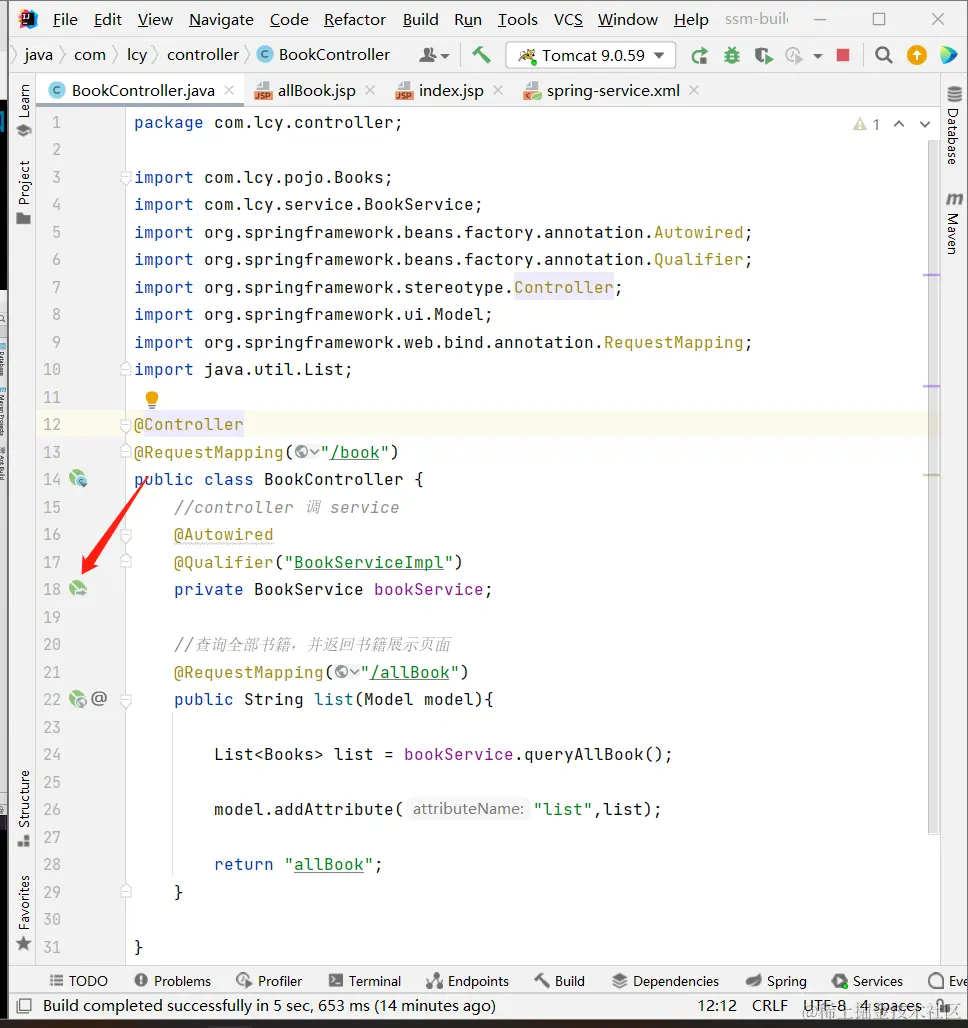Click Spring bean gutter icon on line 14
Screen dimensions: 968x1028
(x=78, y=479)
